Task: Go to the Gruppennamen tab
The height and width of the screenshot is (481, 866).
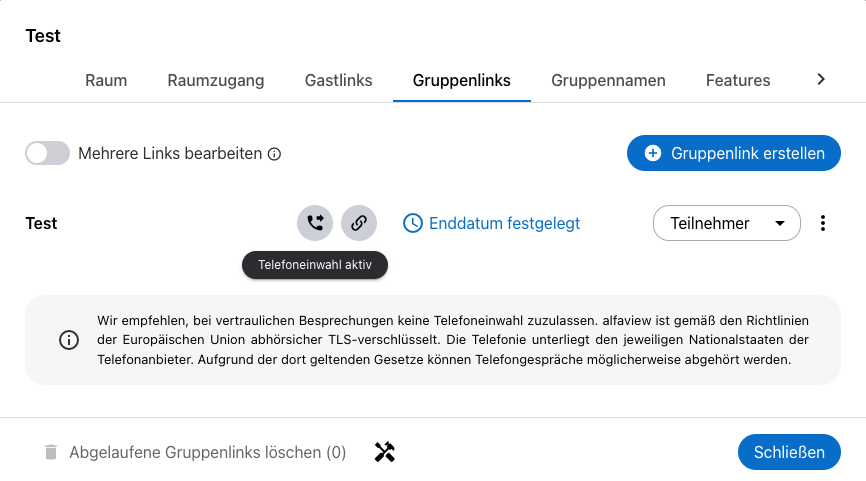Action: (608, 80)
